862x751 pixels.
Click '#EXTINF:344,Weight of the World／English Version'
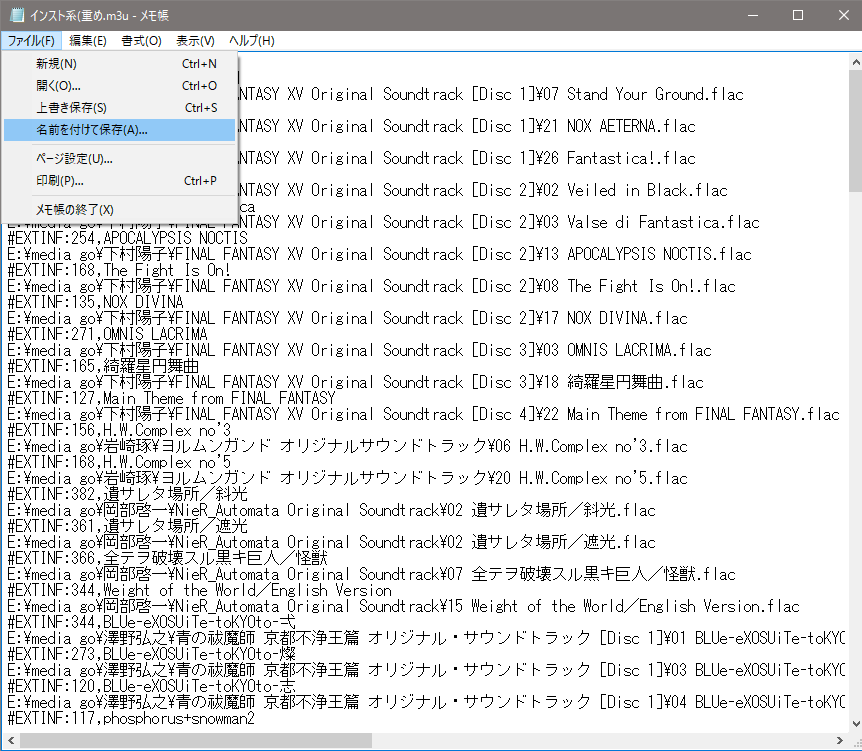coord(200,590)
